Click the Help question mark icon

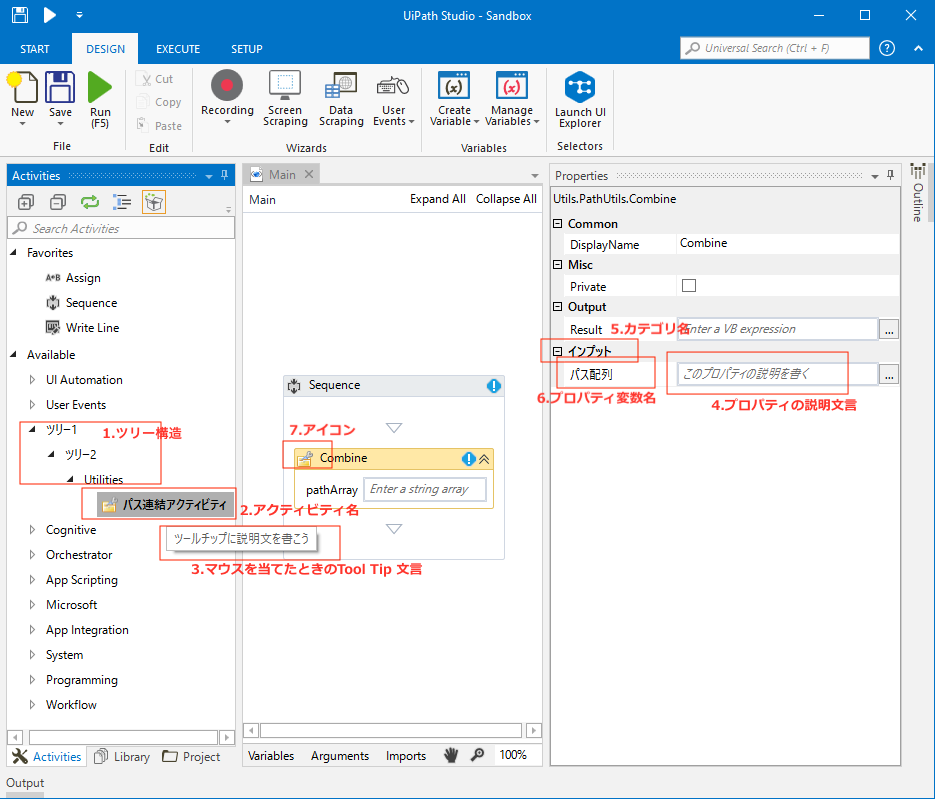click(887, 48)
